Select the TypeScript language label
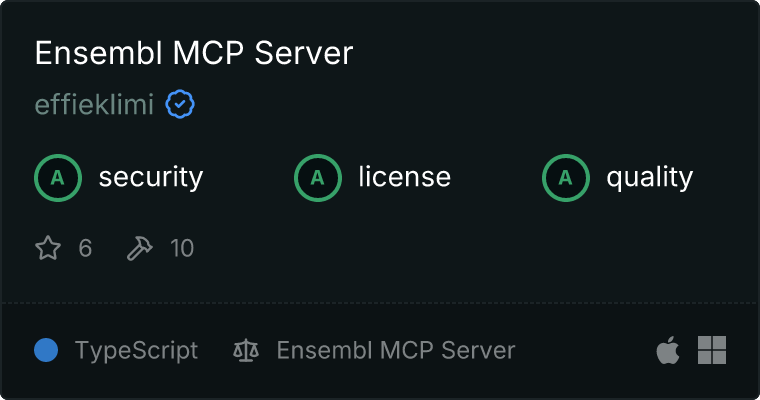The height and width of the screenshot is (400, 760). pos(136,351)
